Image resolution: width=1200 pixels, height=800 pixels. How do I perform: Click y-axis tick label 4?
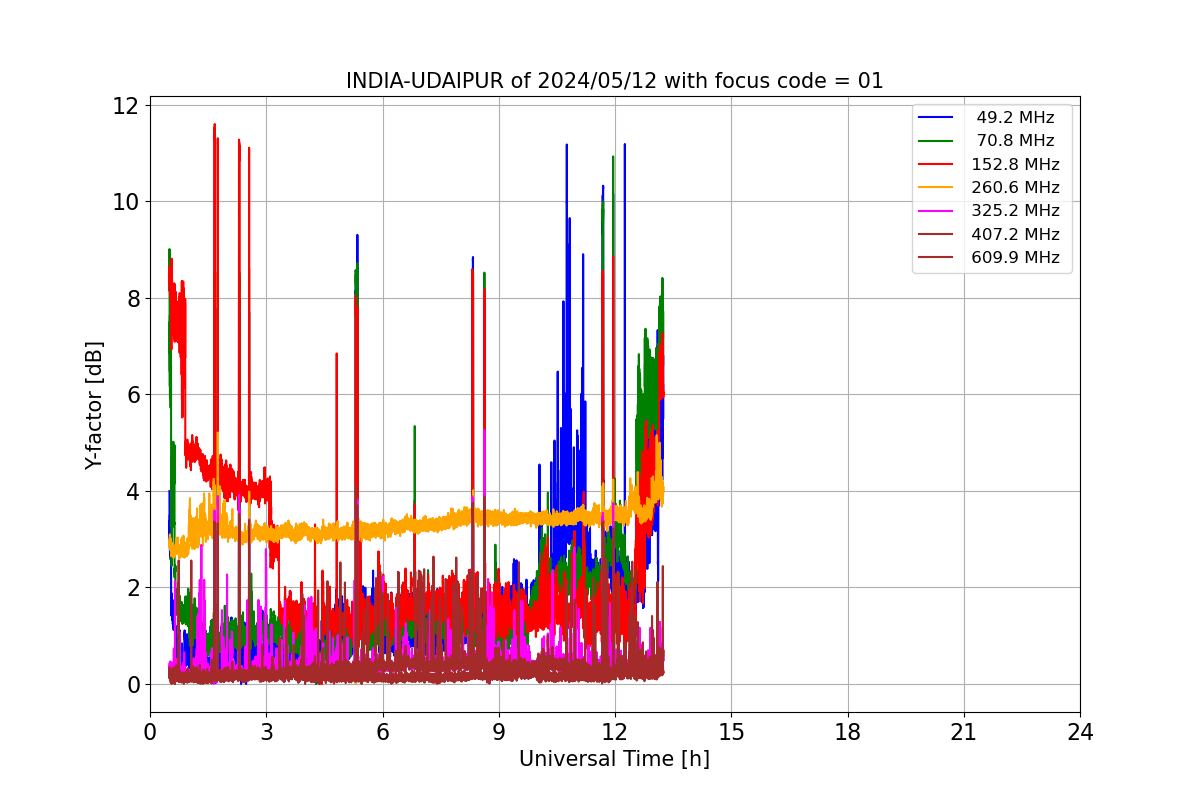pyautogui.click(x=132, y=491)
